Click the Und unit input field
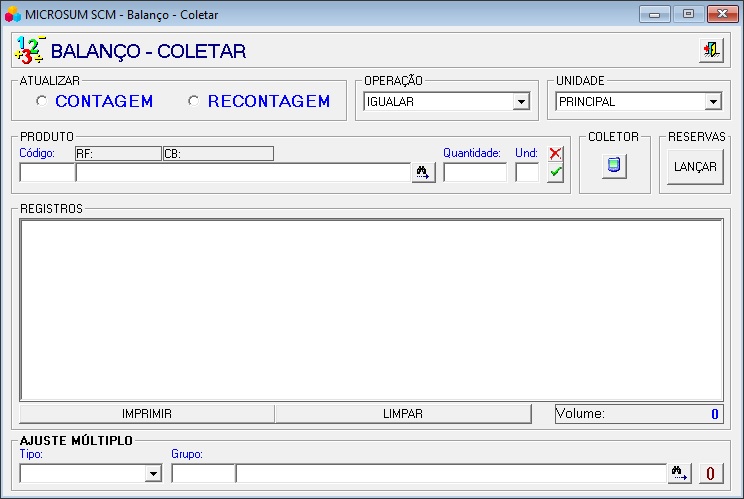The image size is (744, 499). (527, 172)
